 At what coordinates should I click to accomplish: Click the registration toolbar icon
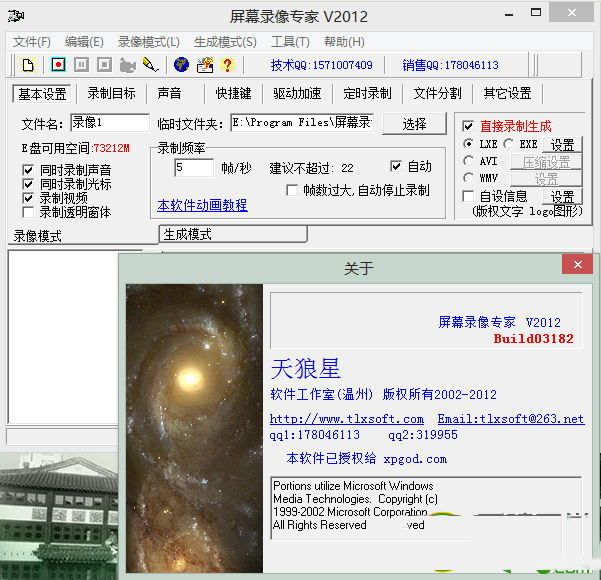pyautogui.click(x=205, y=64)
